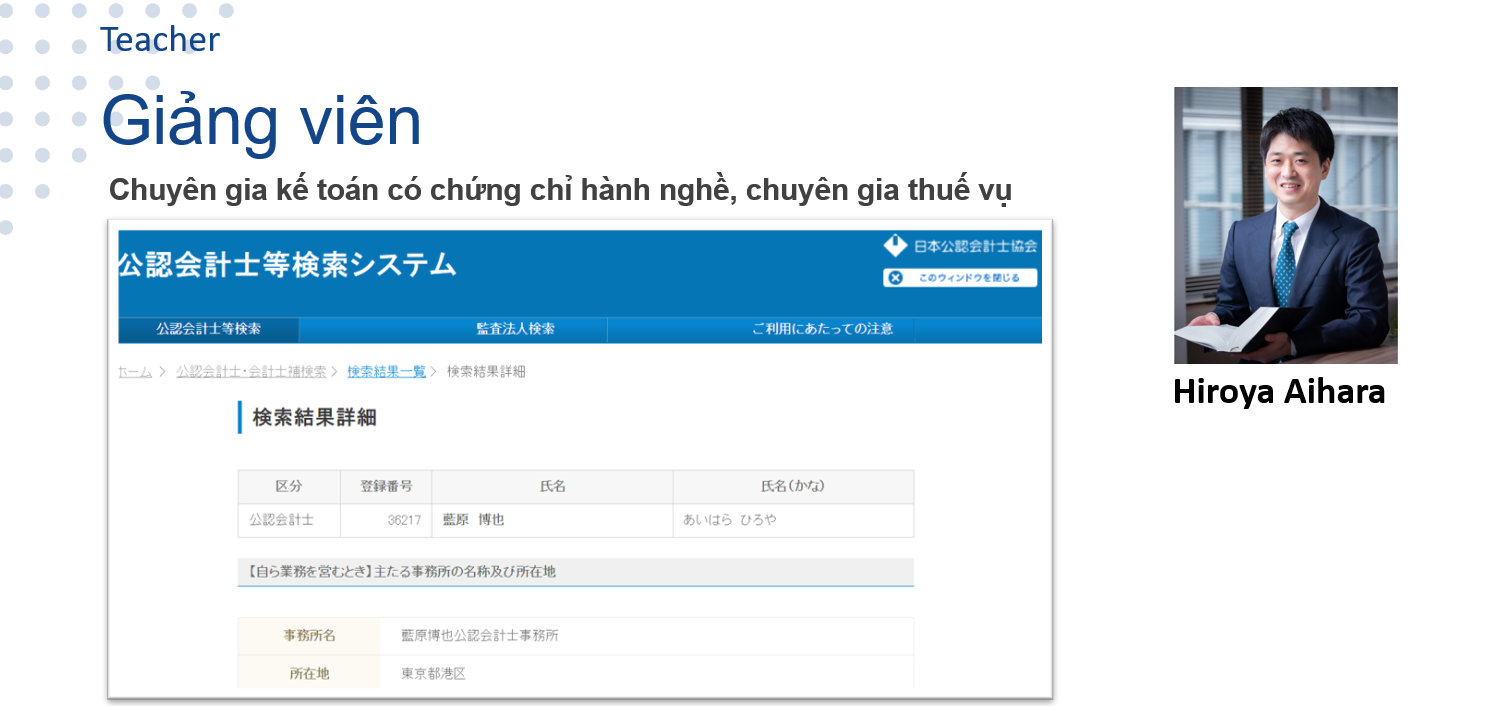The image size is (1512, 706).
Task: Close window via このウィンドウを閉じる button
Action: point(960,278)
